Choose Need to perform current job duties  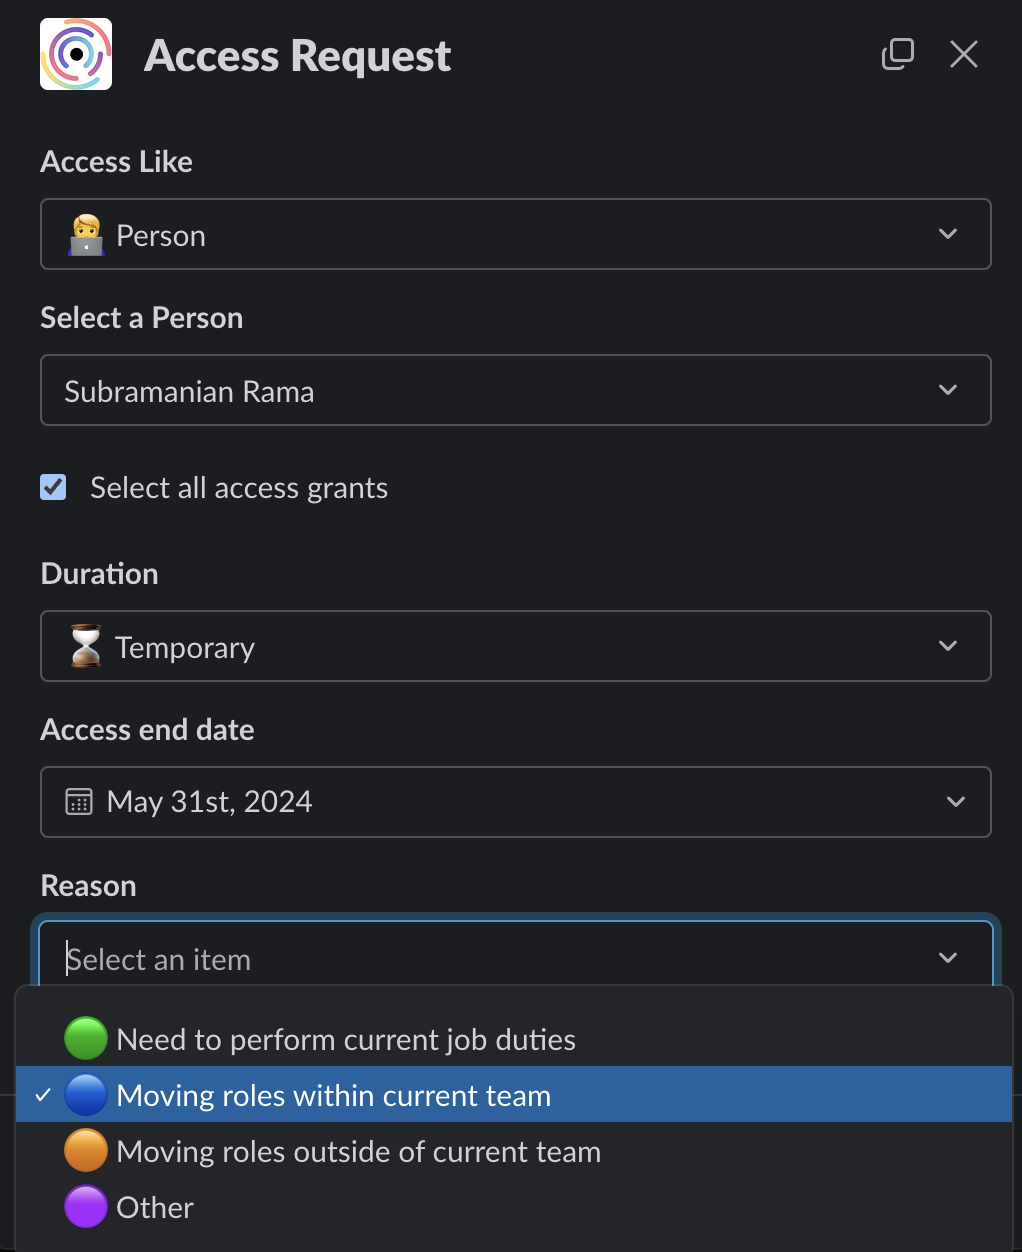(346, 1039)
